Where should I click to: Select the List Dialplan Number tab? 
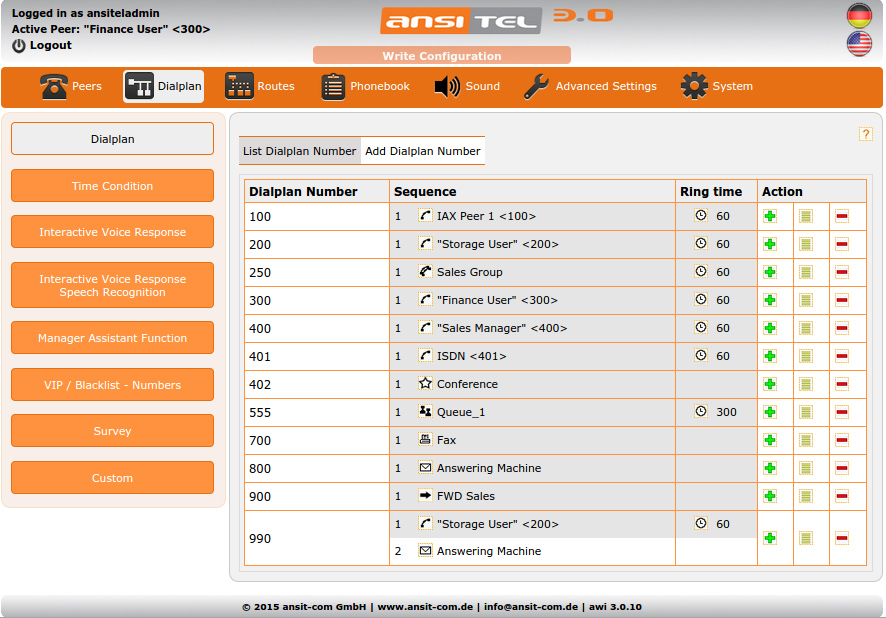tap(299, 151)
